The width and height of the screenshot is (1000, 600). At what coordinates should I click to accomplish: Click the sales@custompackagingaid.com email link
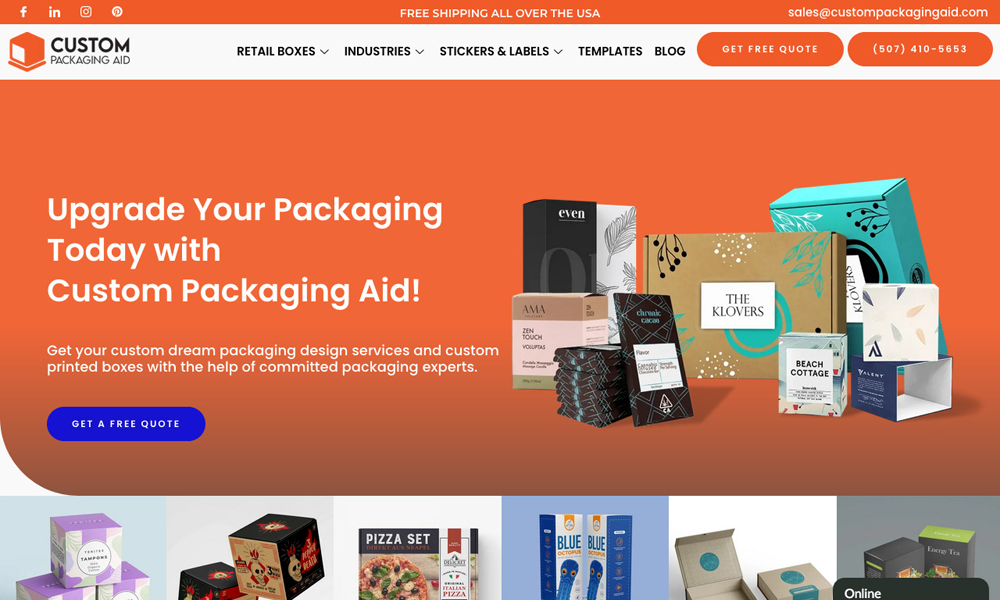point(887,12)
